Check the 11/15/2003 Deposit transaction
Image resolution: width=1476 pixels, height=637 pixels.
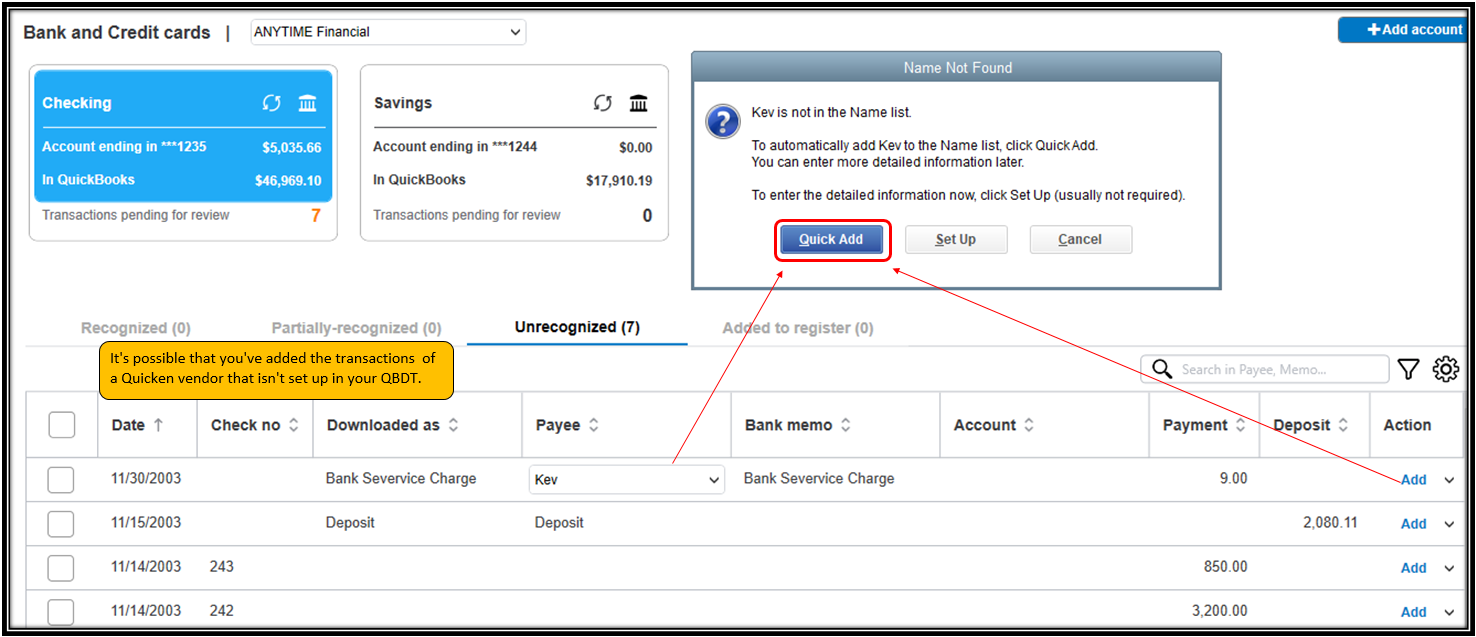click(x=61, y=523)
